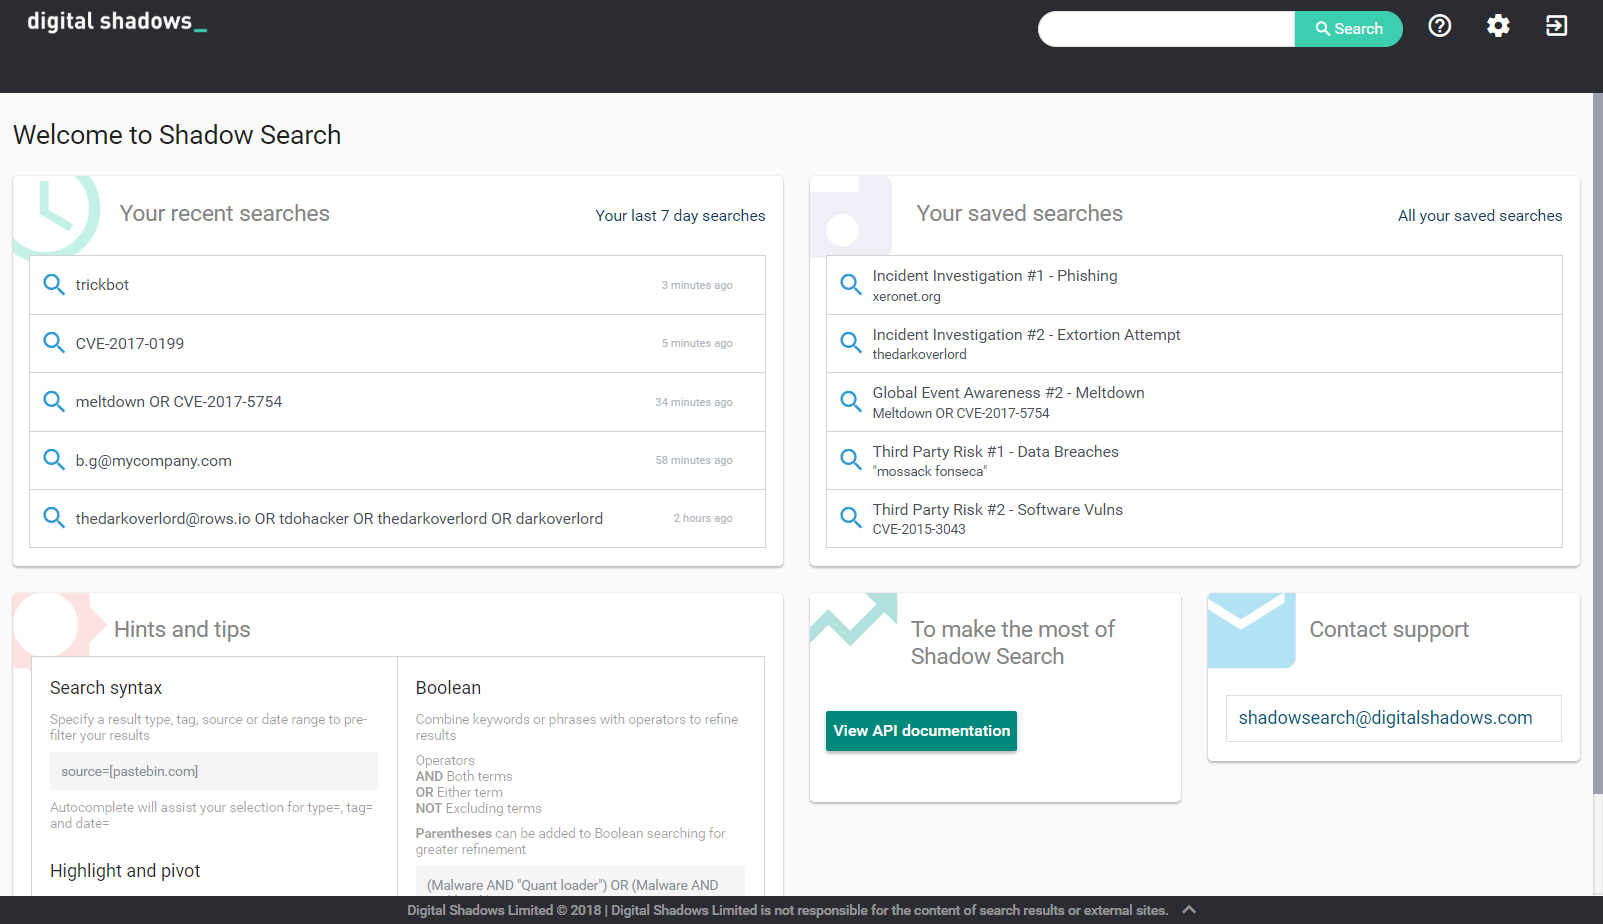Click the "mossack fonseca" query text

coord(929,472)
